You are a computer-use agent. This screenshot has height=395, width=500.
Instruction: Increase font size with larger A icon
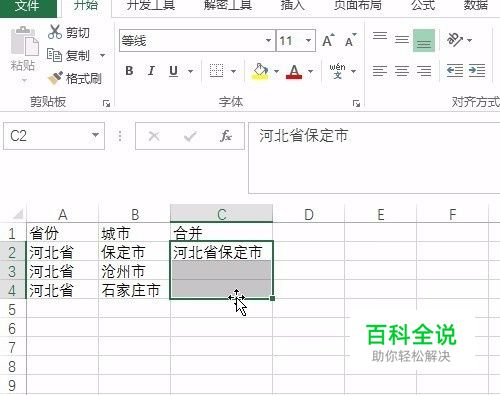point(328,41)
